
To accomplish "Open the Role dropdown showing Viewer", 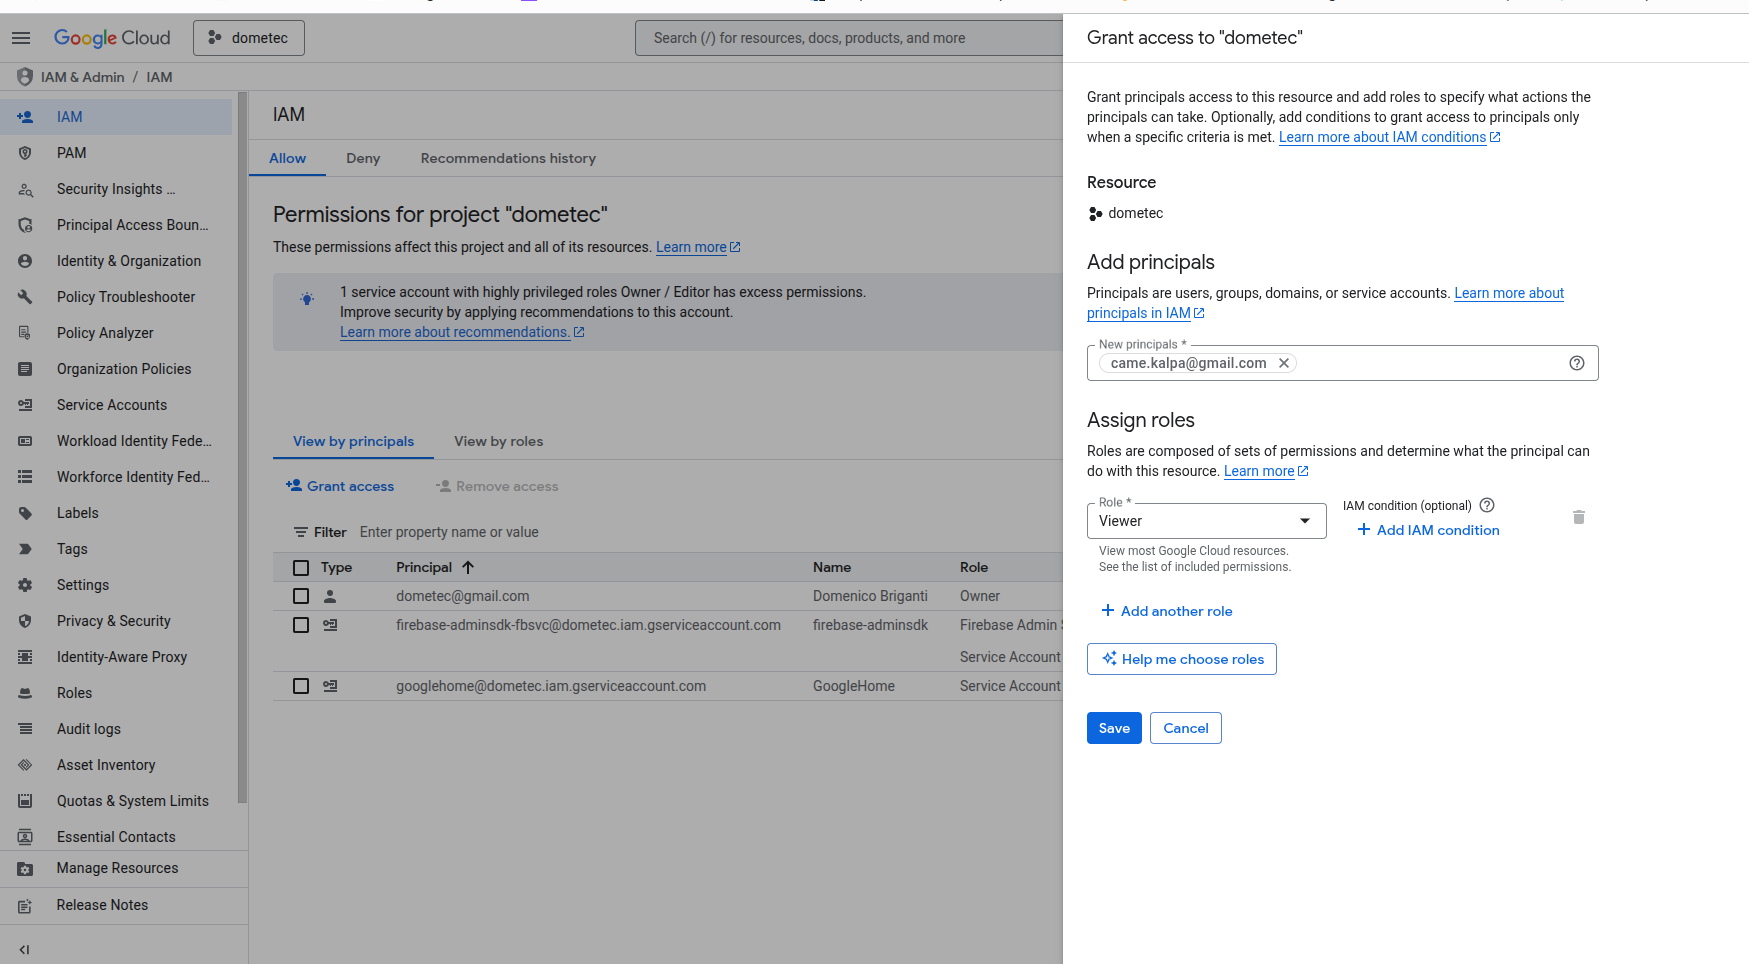I will pos(1205,521).
